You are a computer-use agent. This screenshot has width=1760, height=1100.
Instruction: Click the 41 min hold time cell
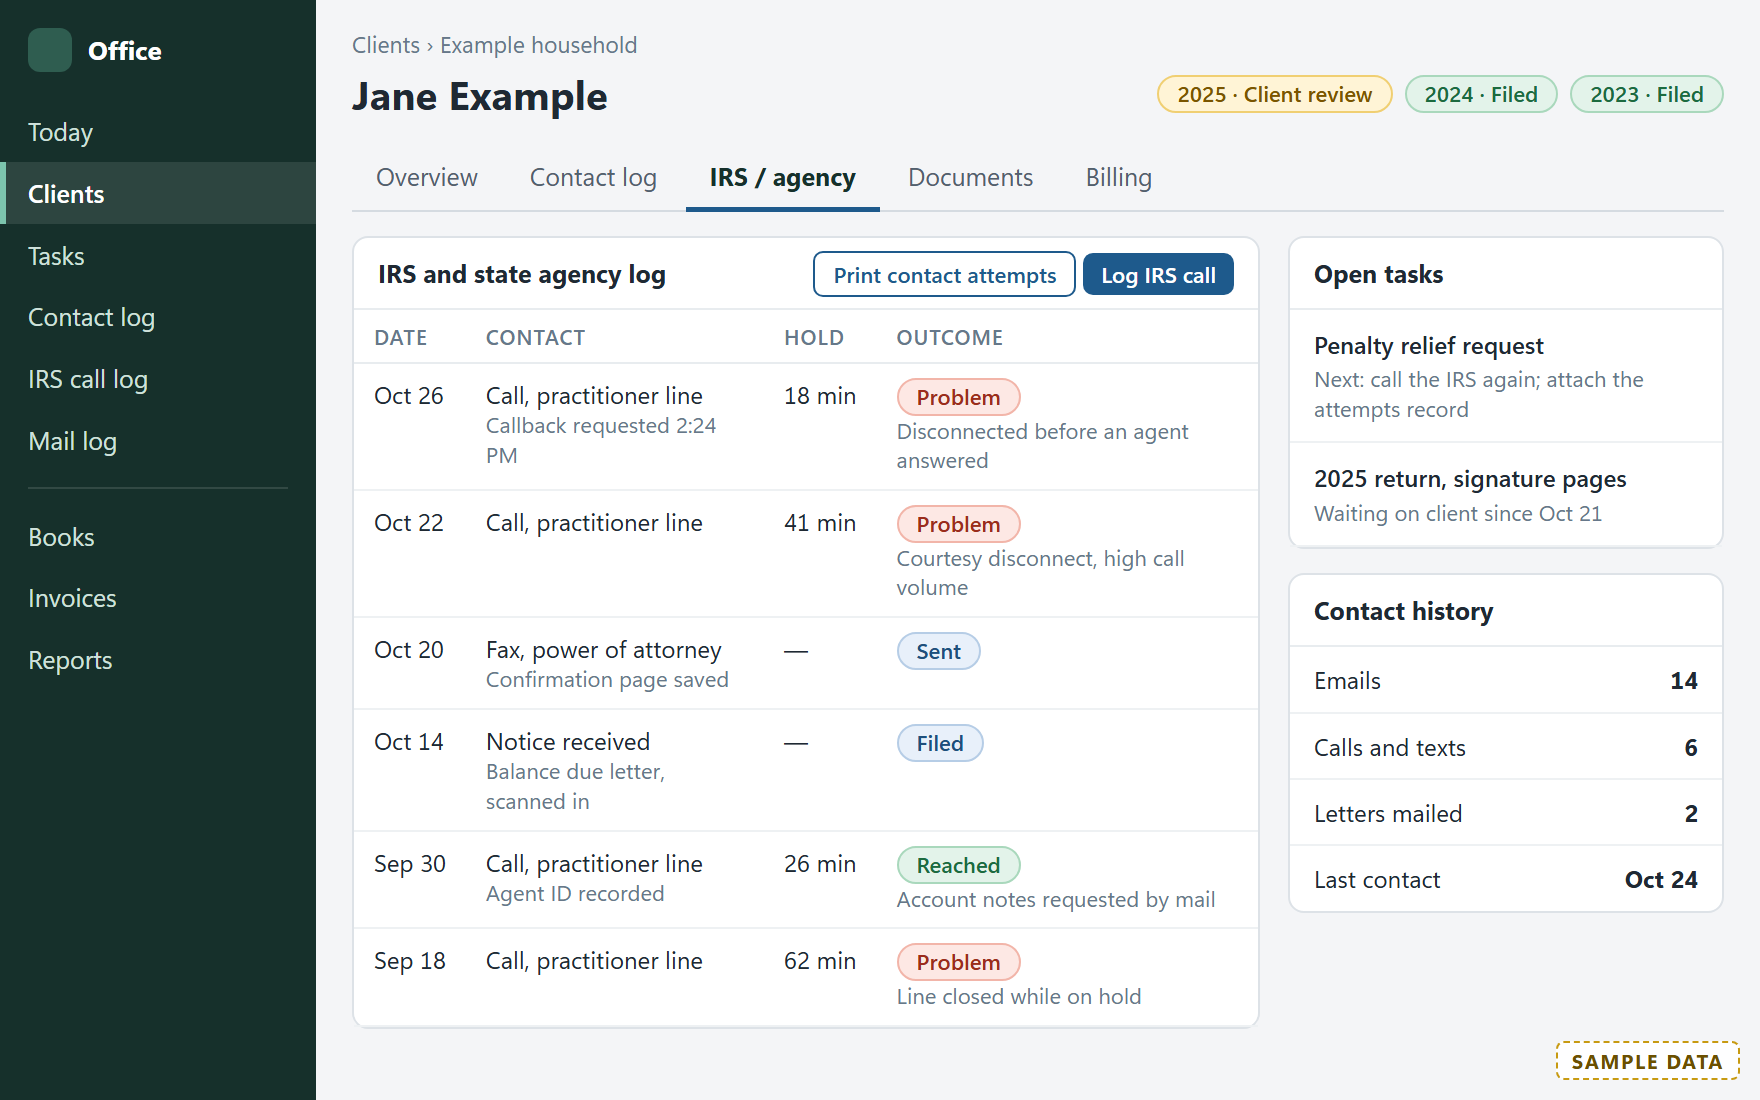coord(820,523)
